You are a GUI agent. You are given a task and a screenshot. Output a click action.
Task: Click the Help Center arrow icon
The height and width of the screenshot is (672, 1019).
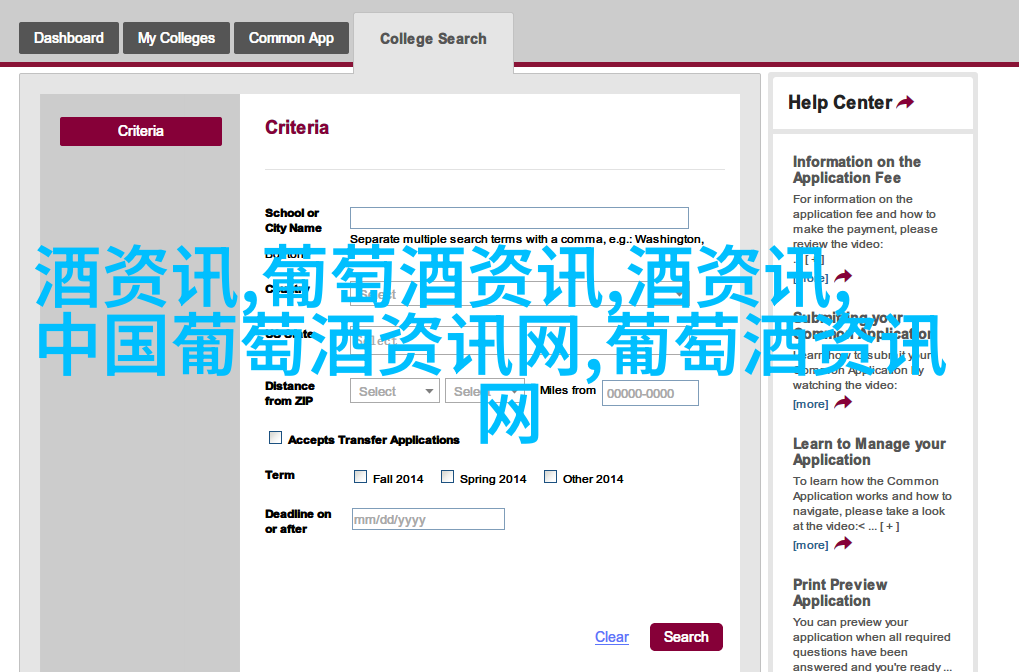click(x=905, y=102)
